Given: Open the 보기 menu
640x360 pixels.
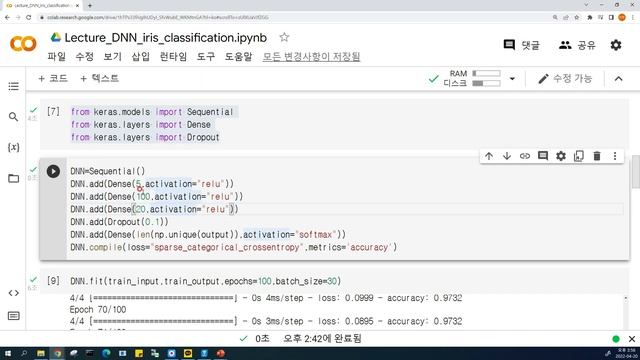Looking at the screenshot, I should (113, 56).
